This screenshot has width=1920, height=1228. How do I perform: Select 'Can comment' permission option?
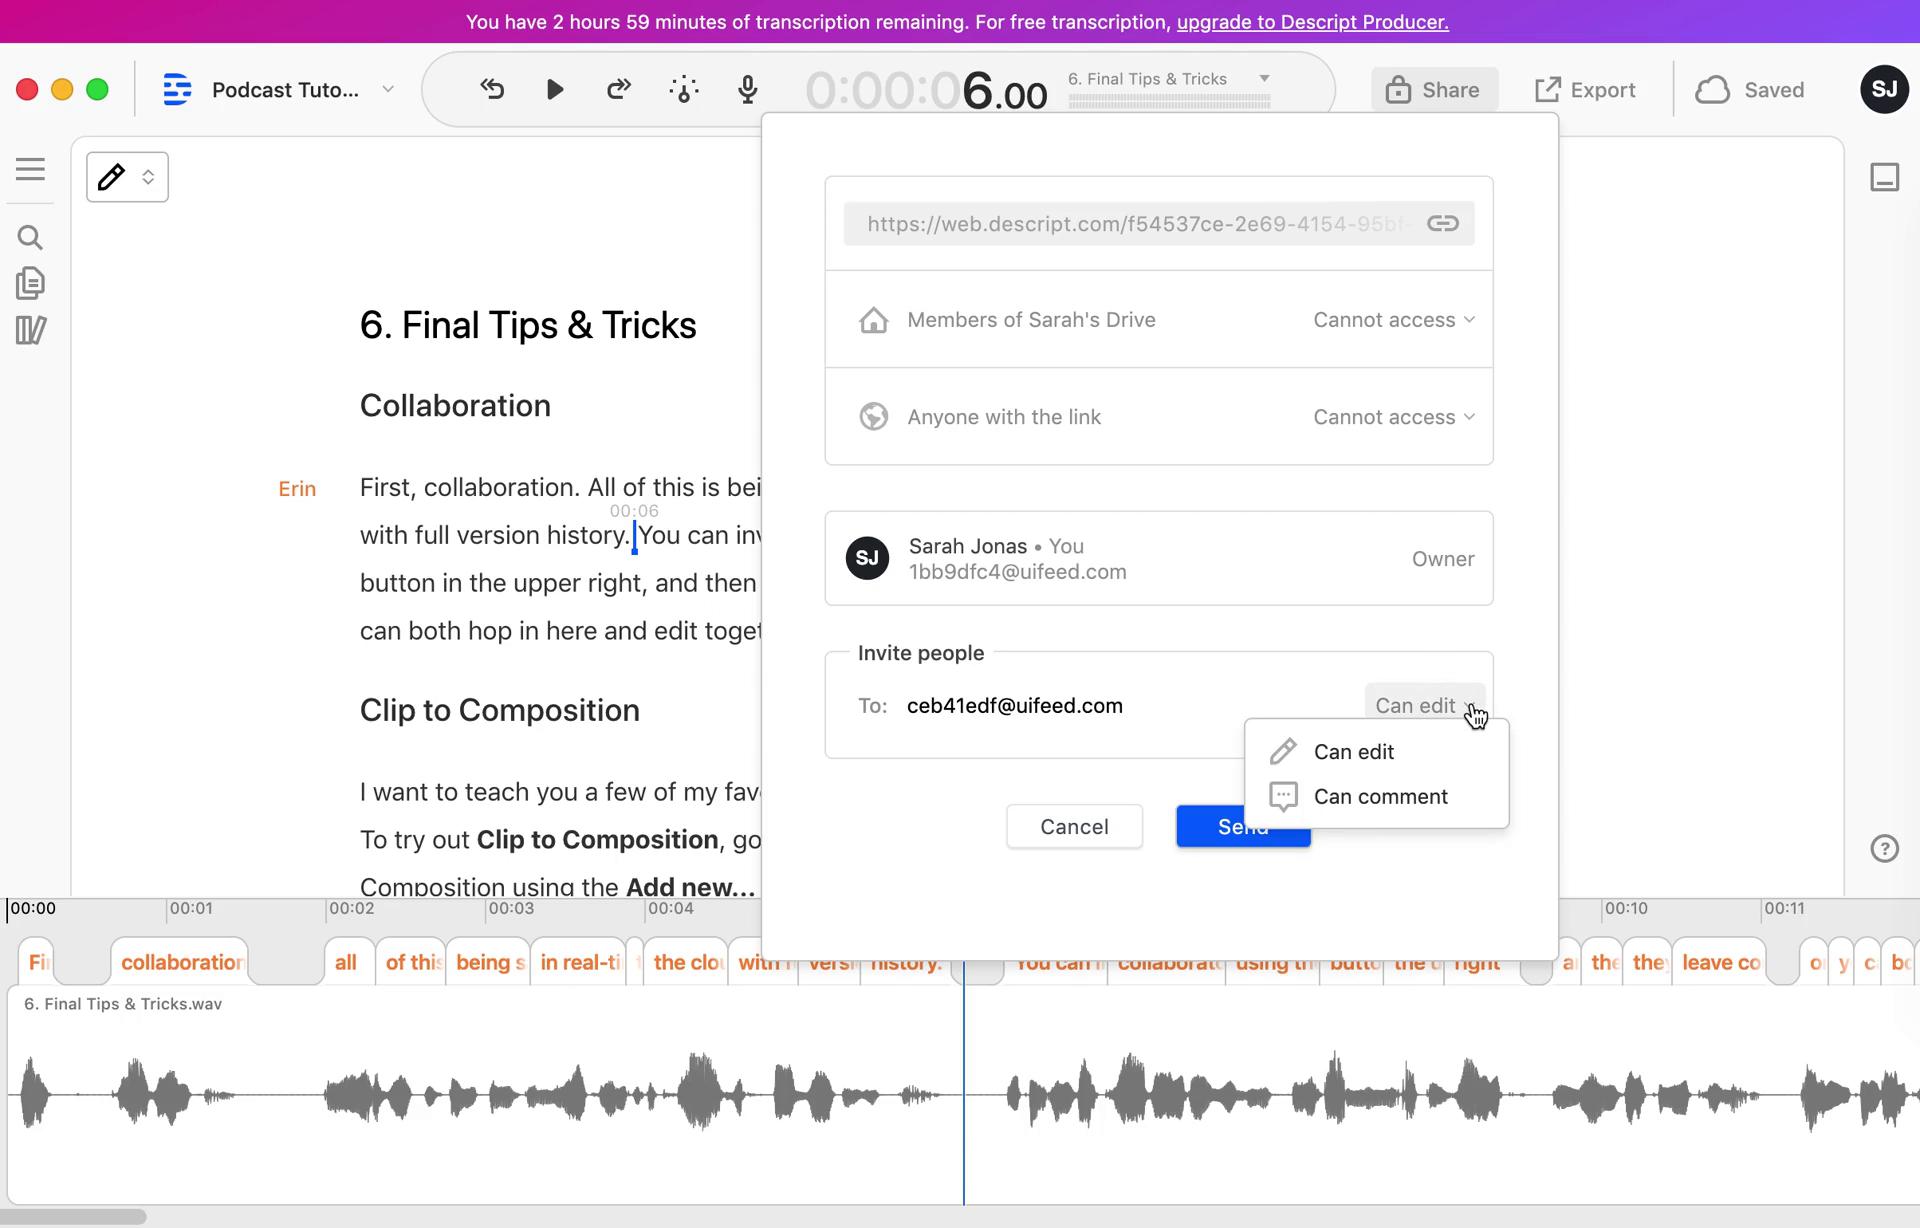(x=1381, y=796)
